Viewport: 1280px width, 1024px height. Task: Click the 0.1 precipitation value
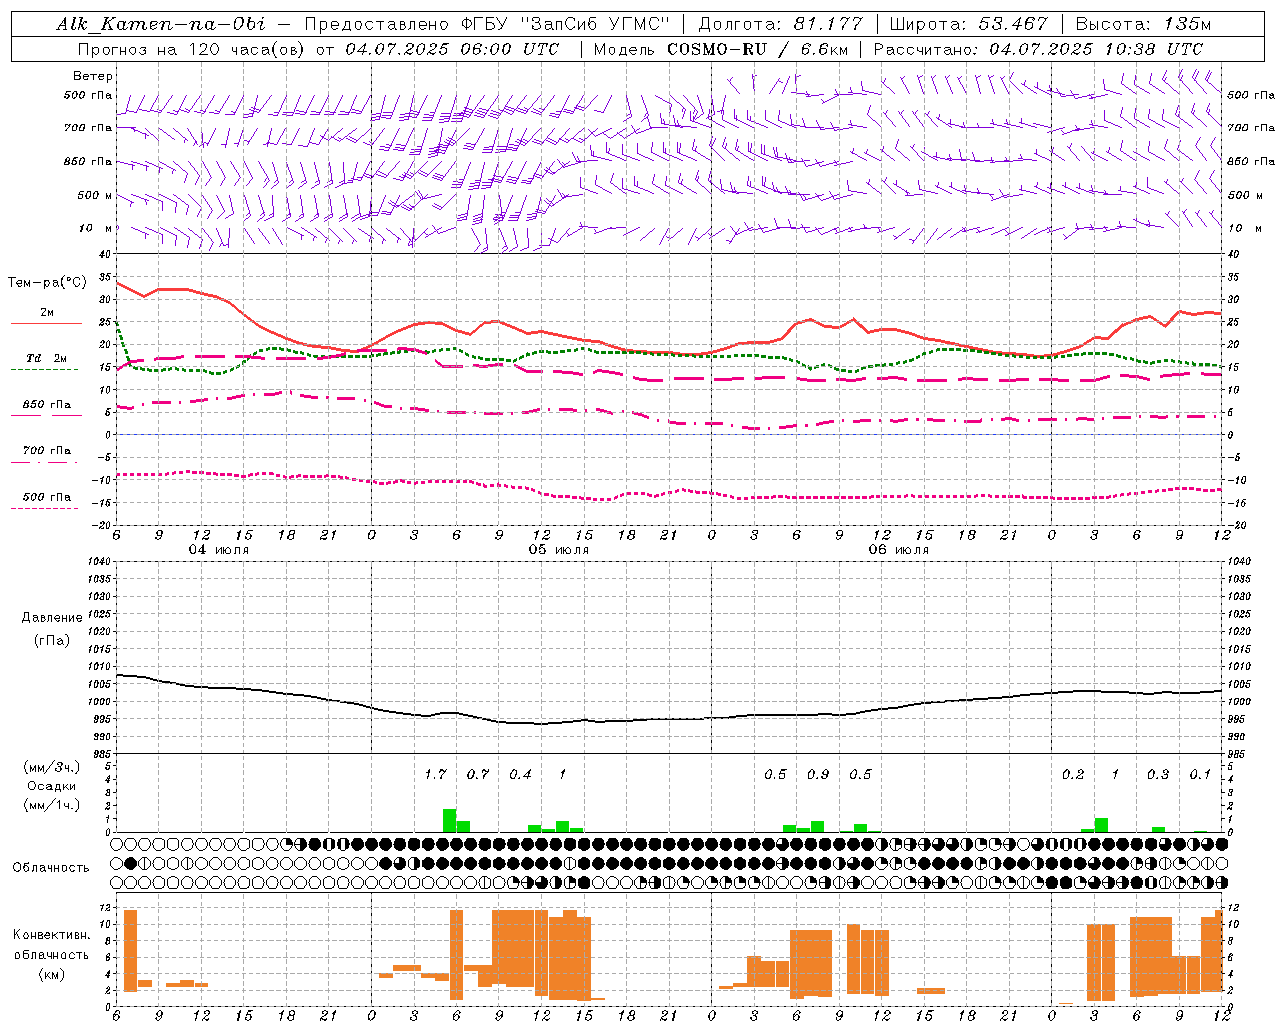pyautogui.click(x=1200, y=774)
